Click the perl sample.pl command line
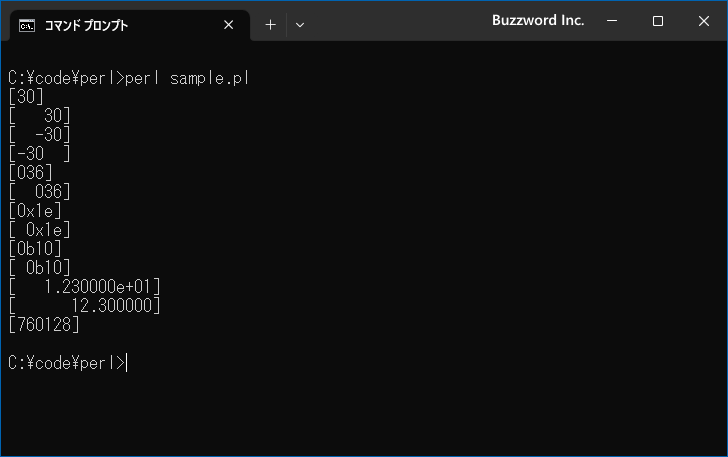This screenshot has height=457, width=728. coord(129,78)
